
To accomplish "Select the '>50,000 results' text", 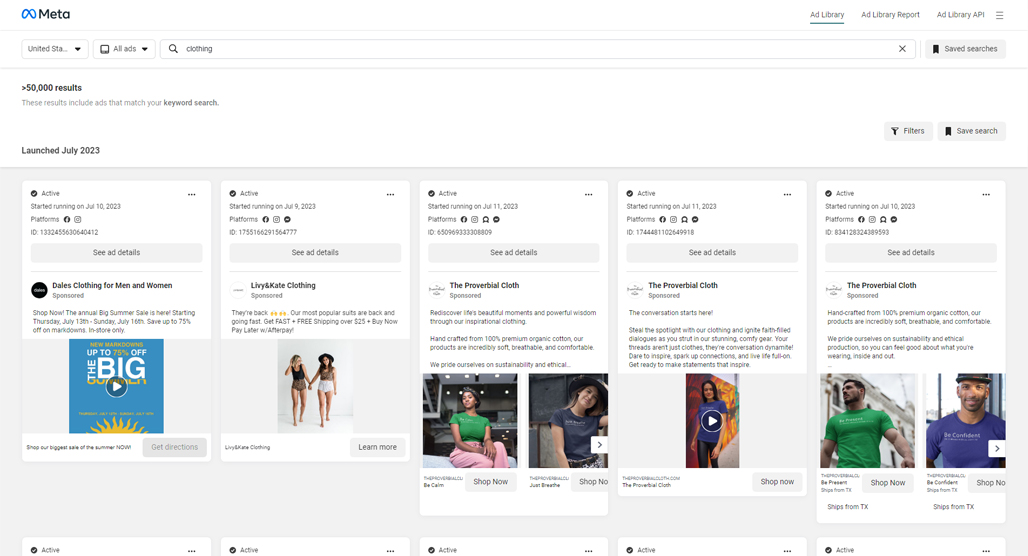I will [x=52, y=88].
